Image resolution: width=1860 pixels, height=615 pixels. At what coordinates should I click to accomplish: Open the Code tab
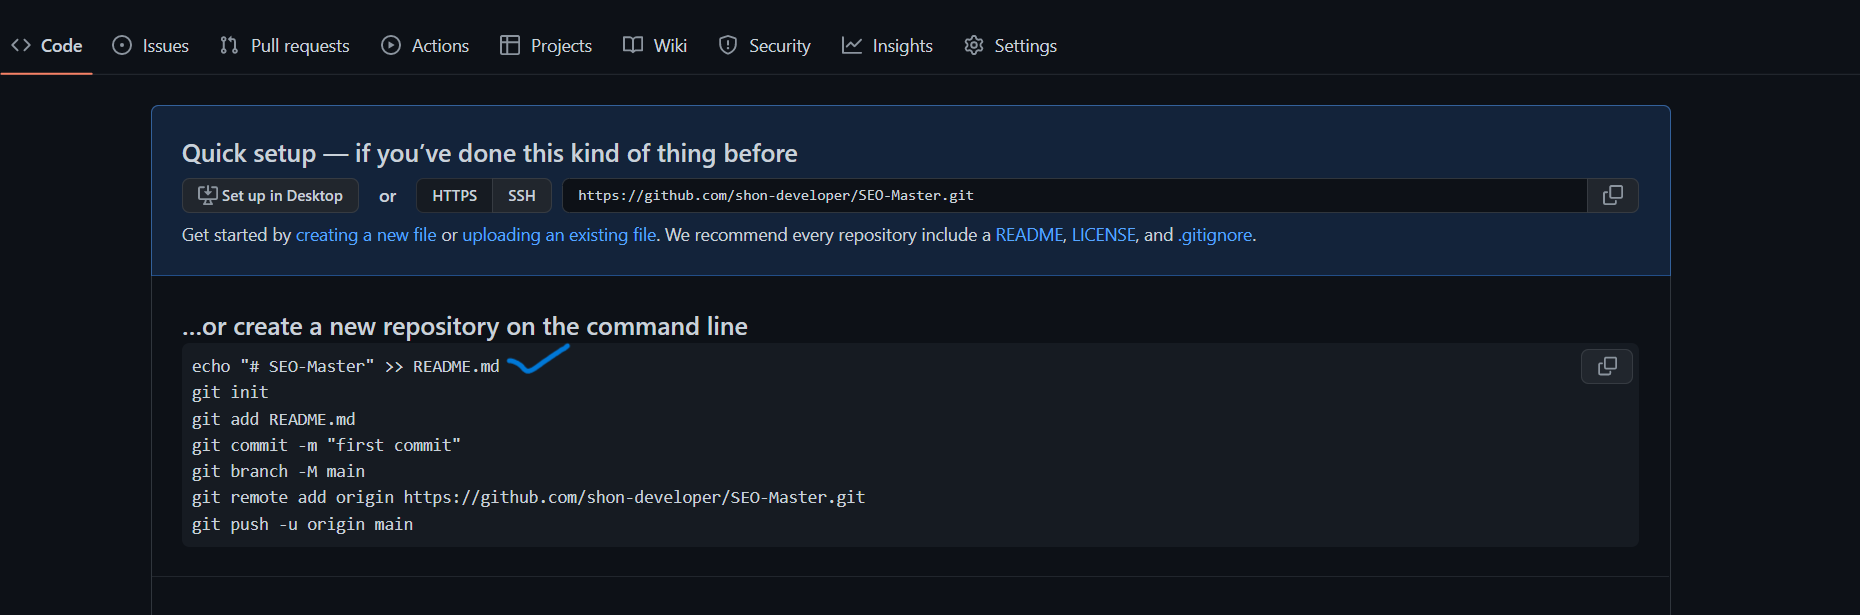point(46,46)
